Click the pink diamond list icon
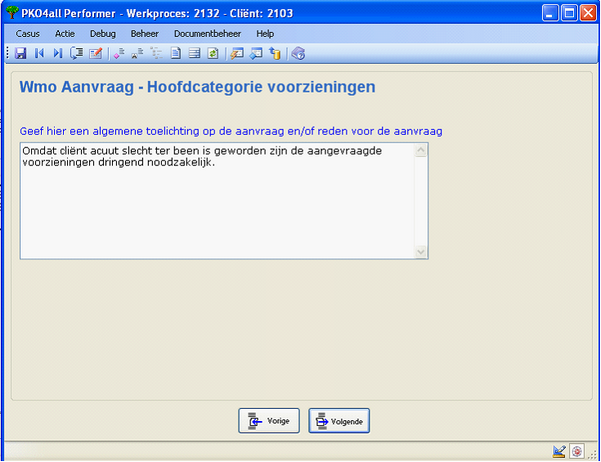The width and height of the screenshot is (601, 462). 119,53
